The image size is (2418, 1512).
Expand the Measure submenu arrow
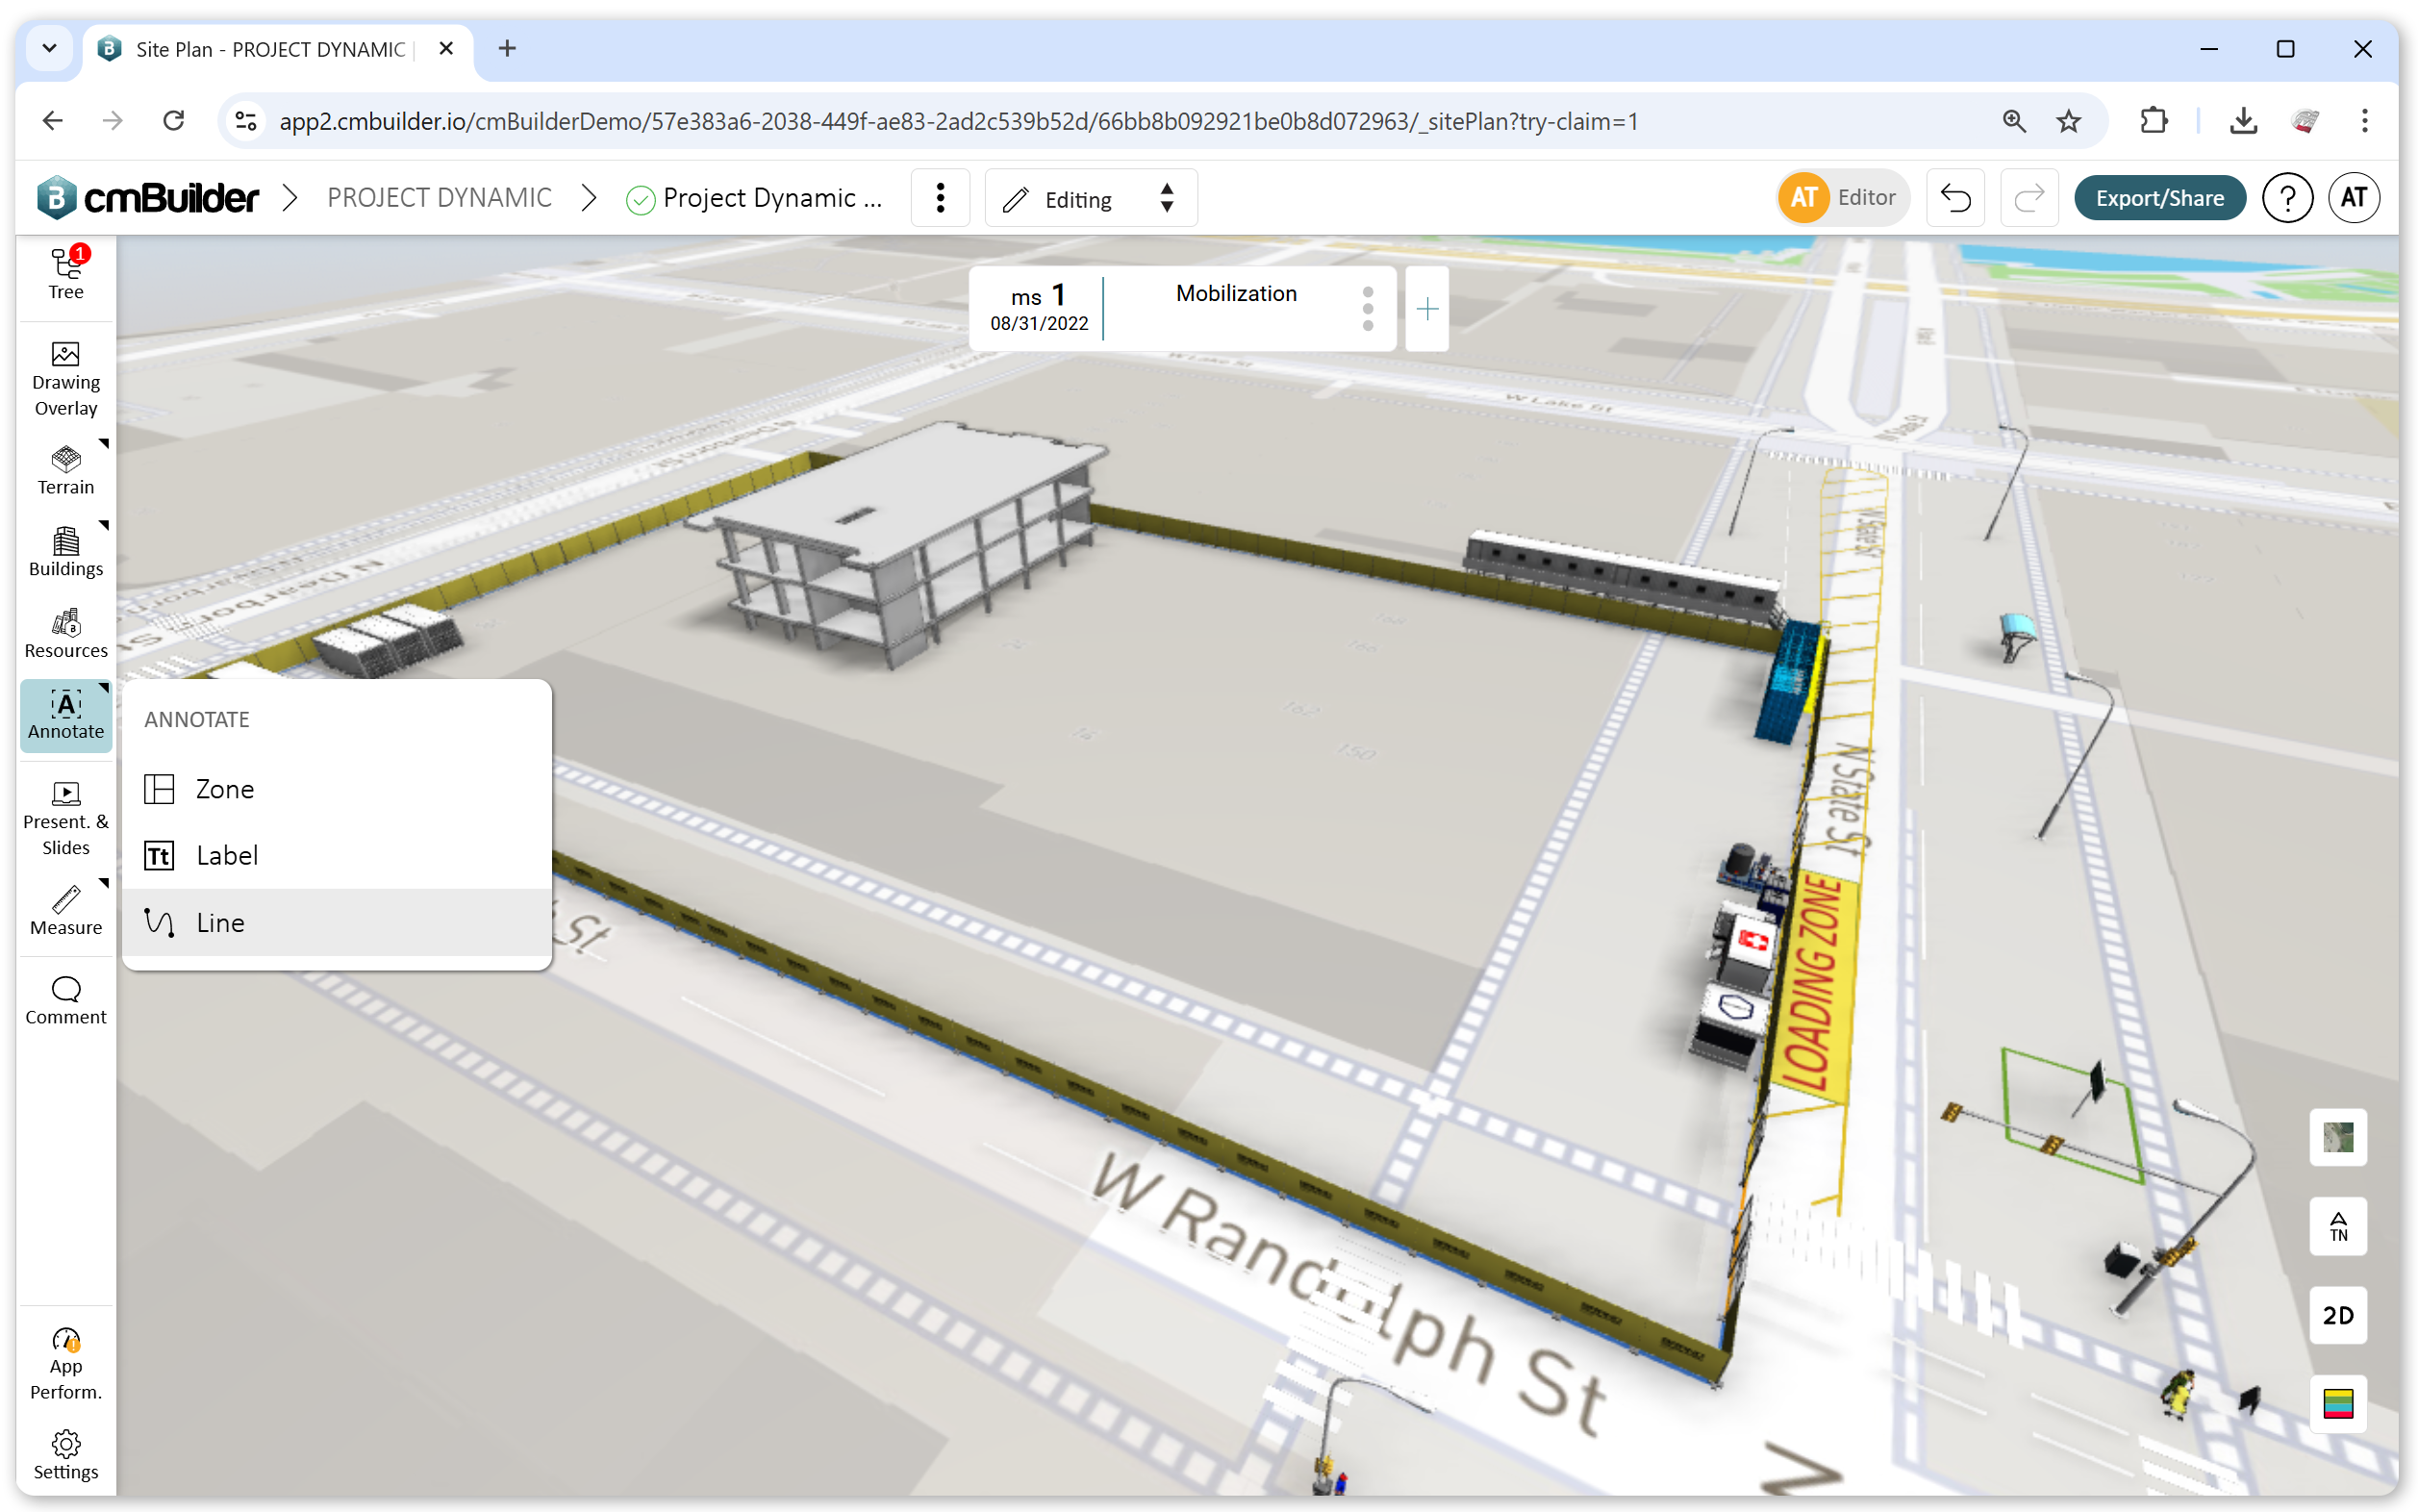(103, 883)
